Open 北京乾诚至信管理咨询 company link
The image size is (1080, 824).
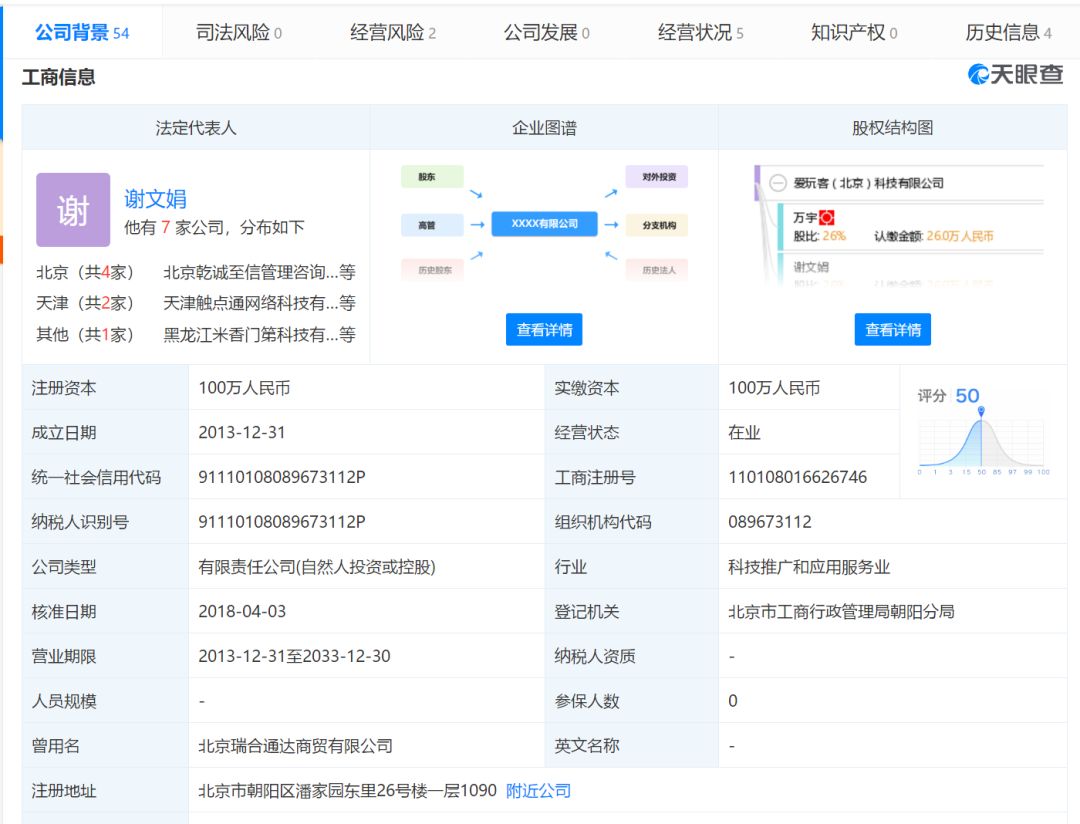(258, 272)
